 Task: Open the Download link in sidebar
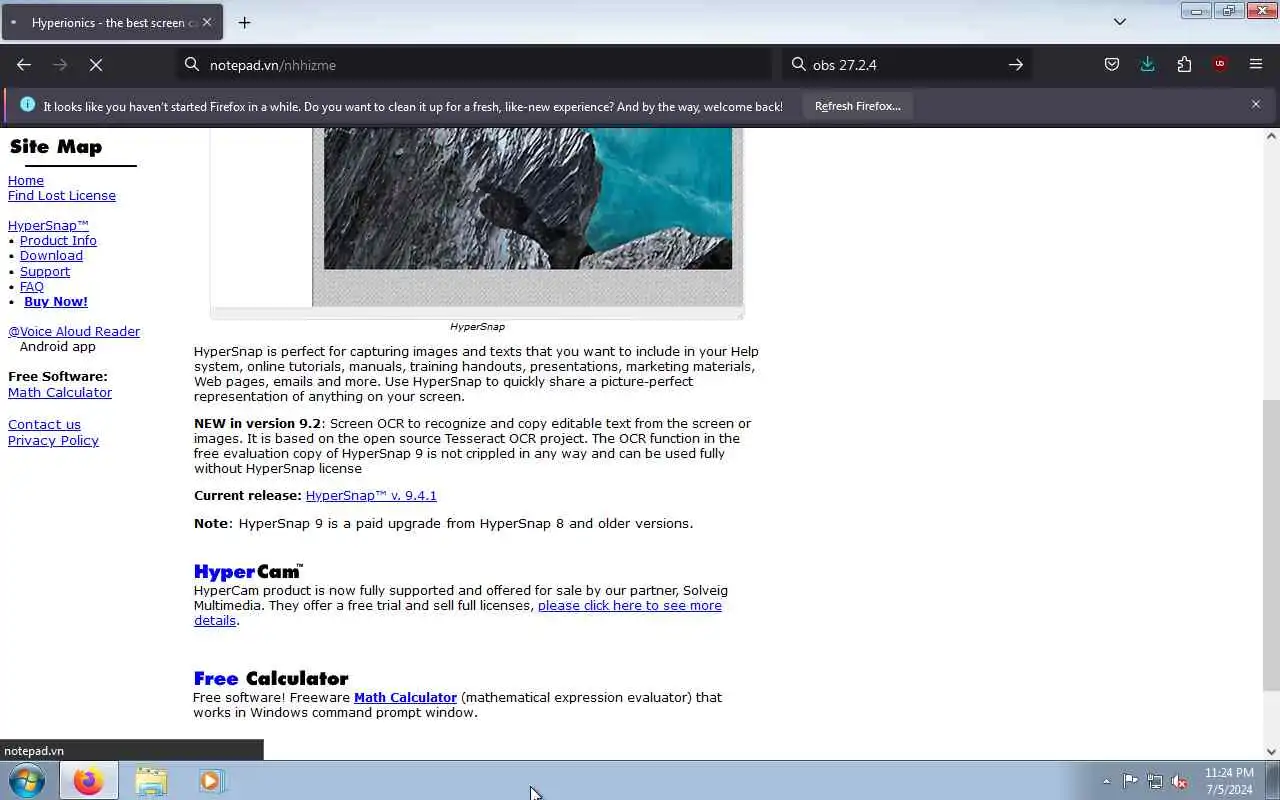tap(51, 256)
